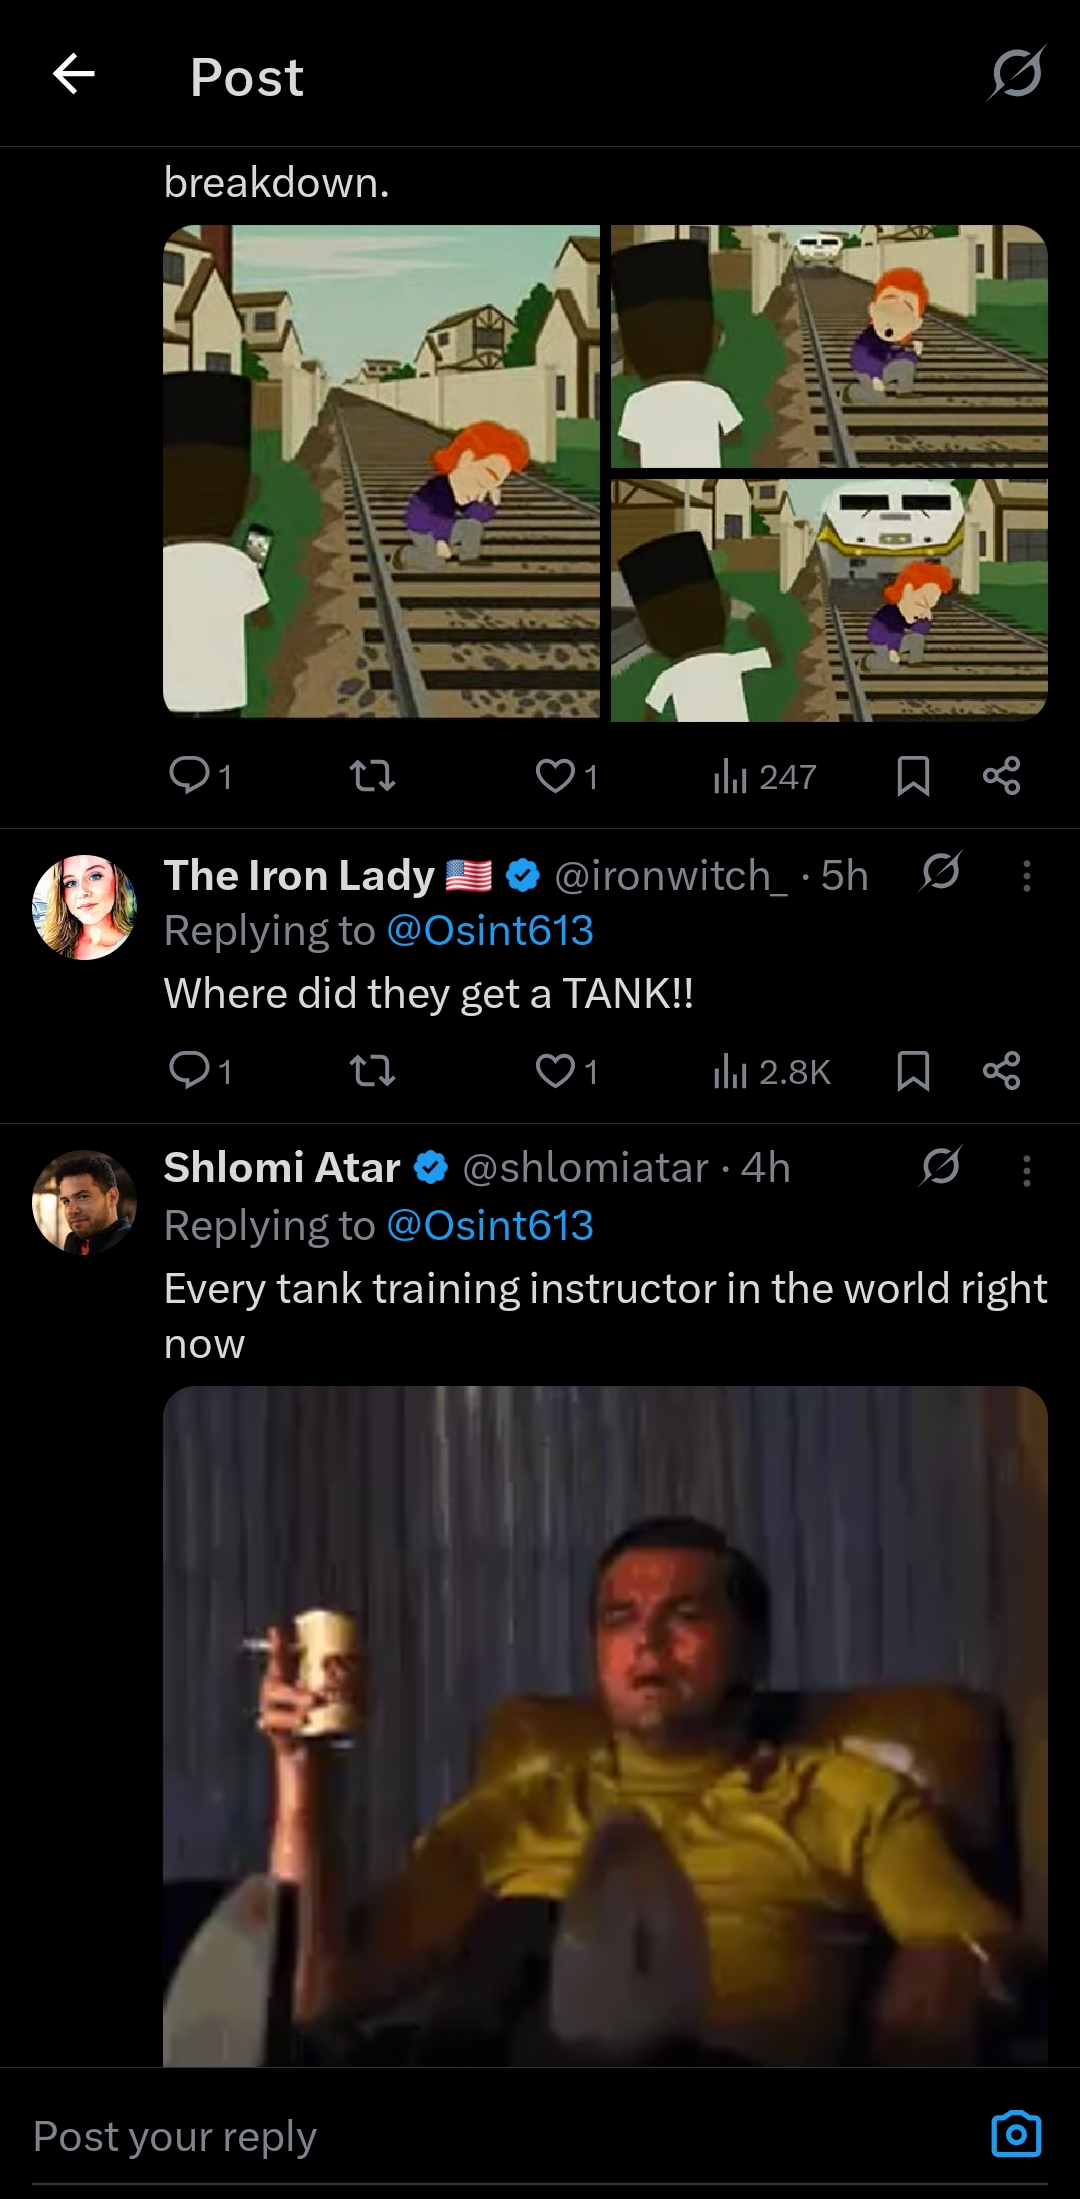The height and width of the screenshot is (2199, 1080).
Task: Open Grok icon in the top bar
Action: [x=1017, y=74]
